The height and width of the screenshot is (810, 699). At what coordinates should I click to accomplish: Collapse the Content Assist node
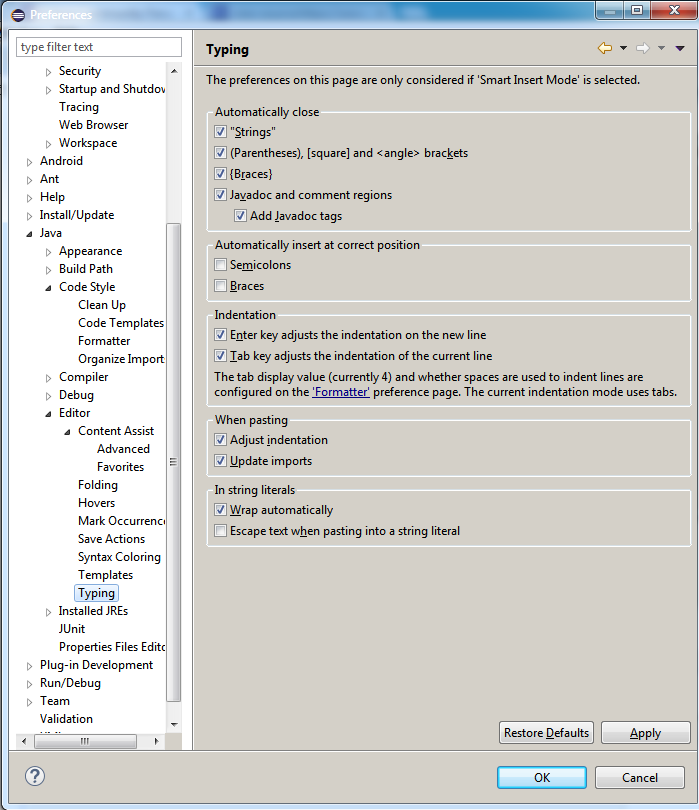tap(67, 432)
